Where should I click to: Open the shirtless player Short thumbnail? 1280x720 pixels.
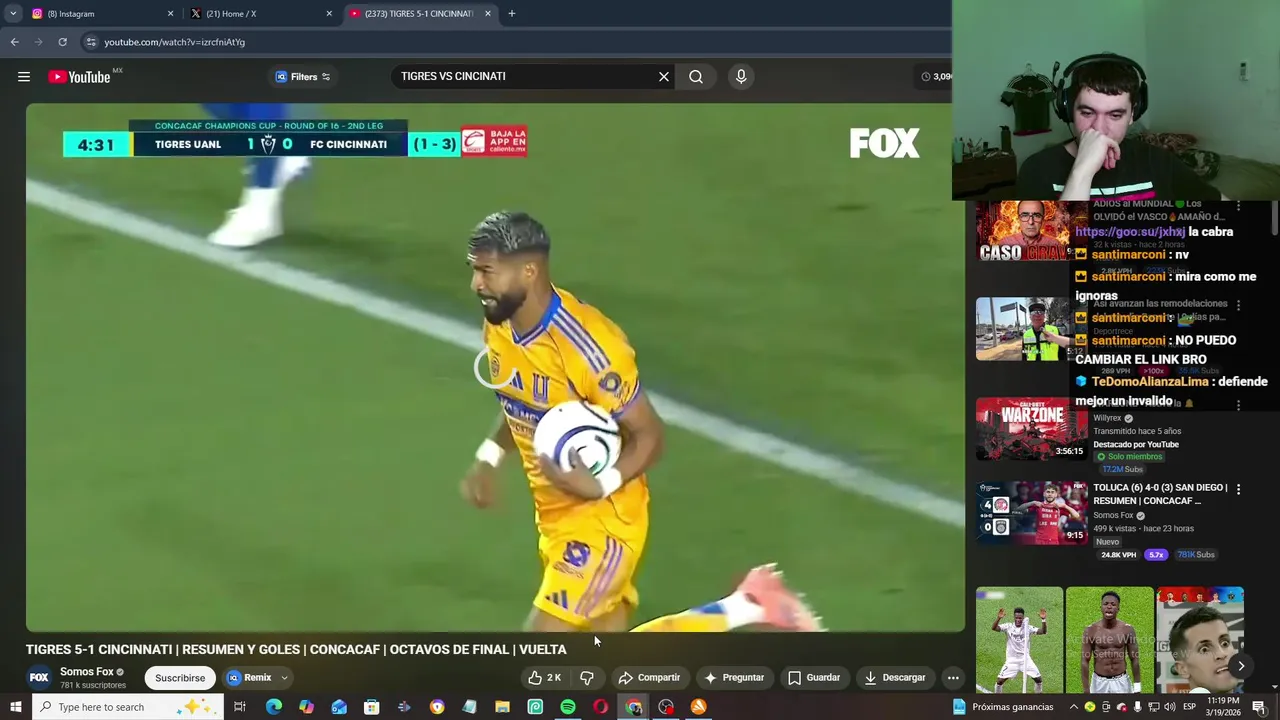[1109, 640]
